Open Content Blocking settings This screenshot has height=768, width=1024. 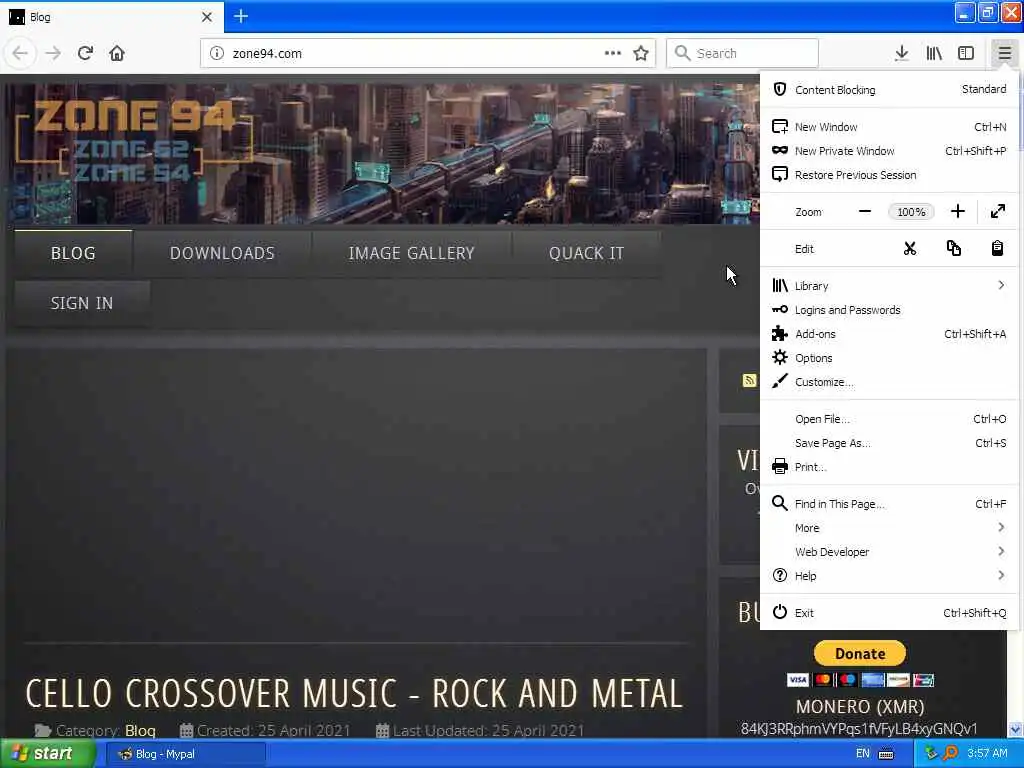(889, 89)
